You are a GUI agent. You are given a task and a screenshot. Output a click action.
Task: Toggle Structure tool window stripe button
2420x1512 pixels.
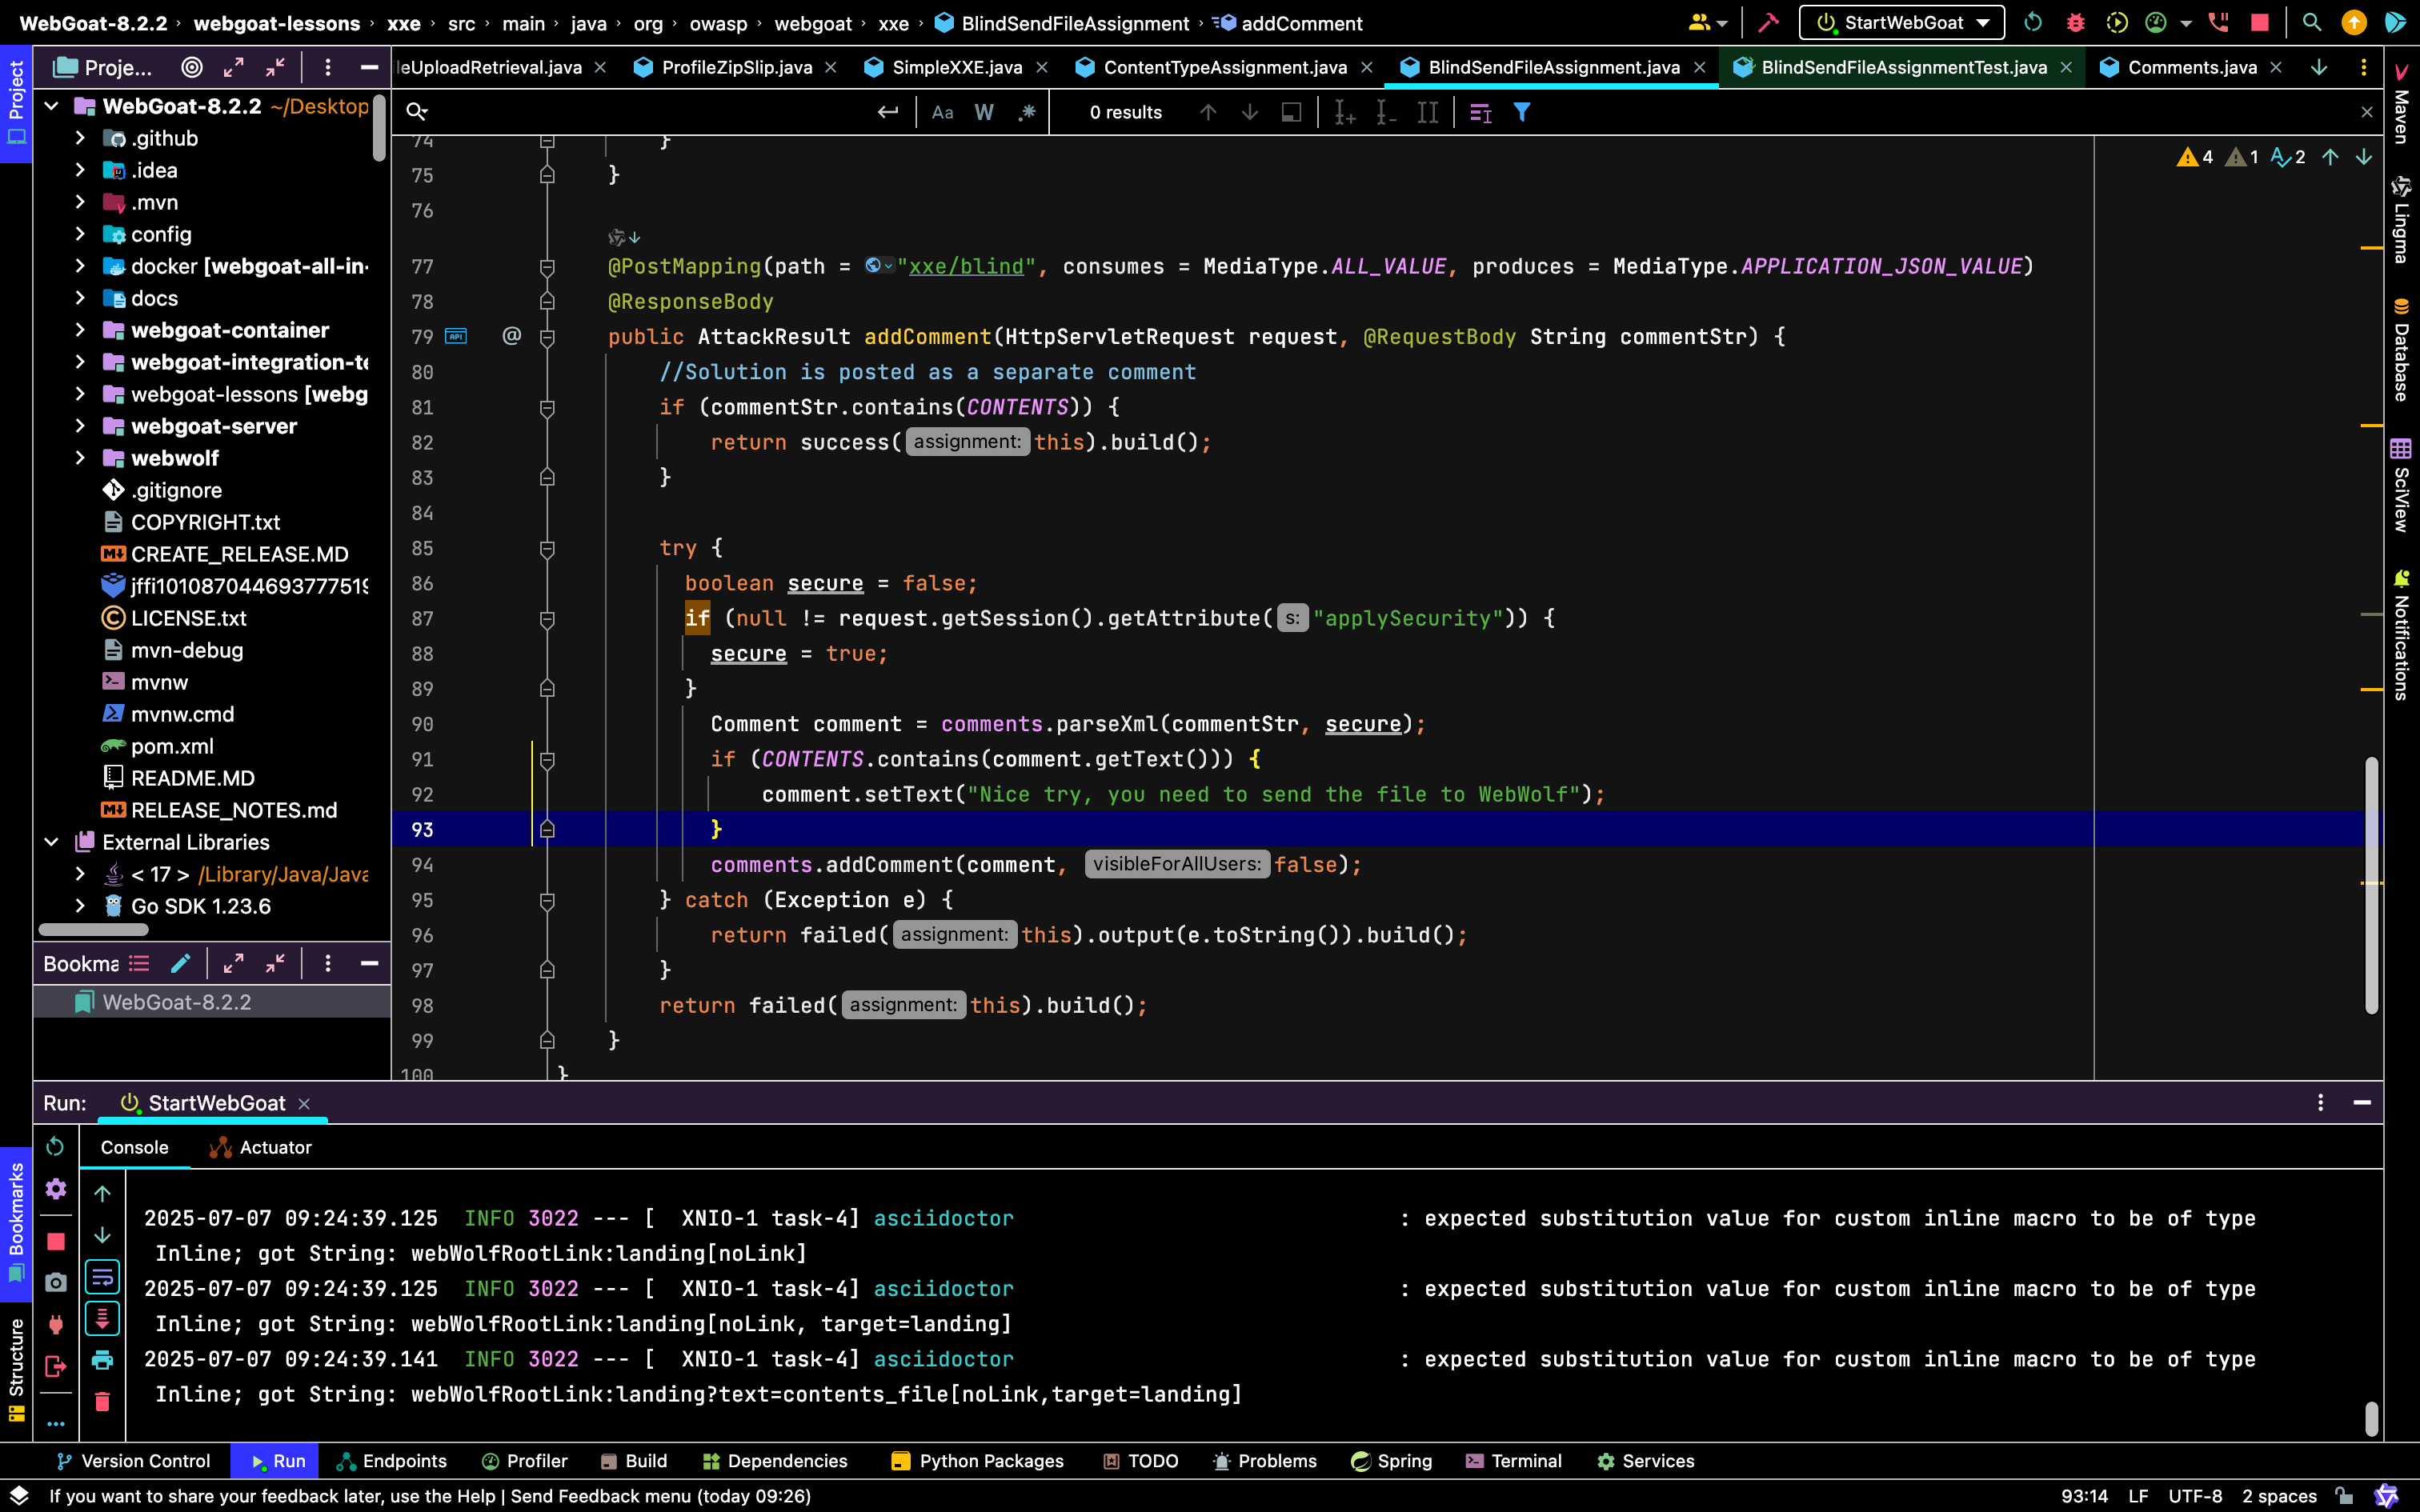pyautogui.click(x=16, y=1370)
